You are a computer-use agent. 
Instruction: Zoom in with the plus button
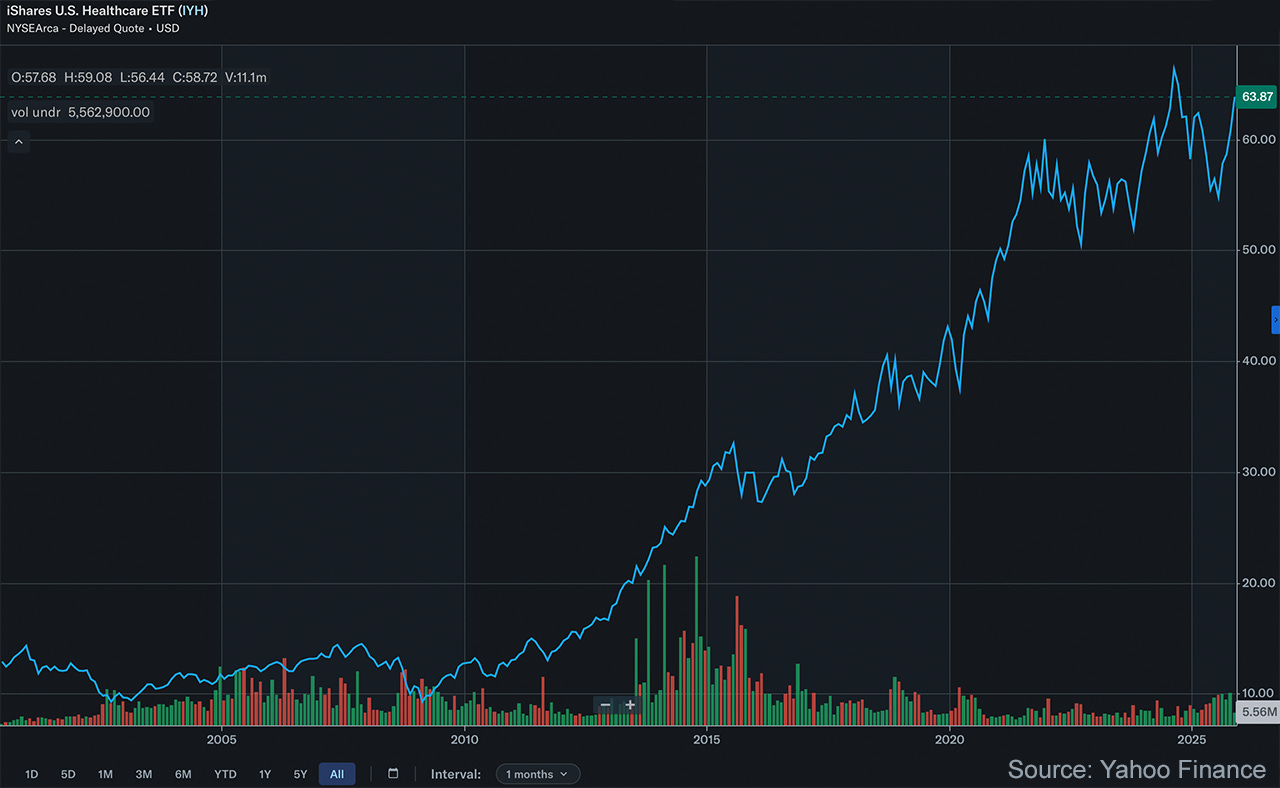(x=630, y=705)
